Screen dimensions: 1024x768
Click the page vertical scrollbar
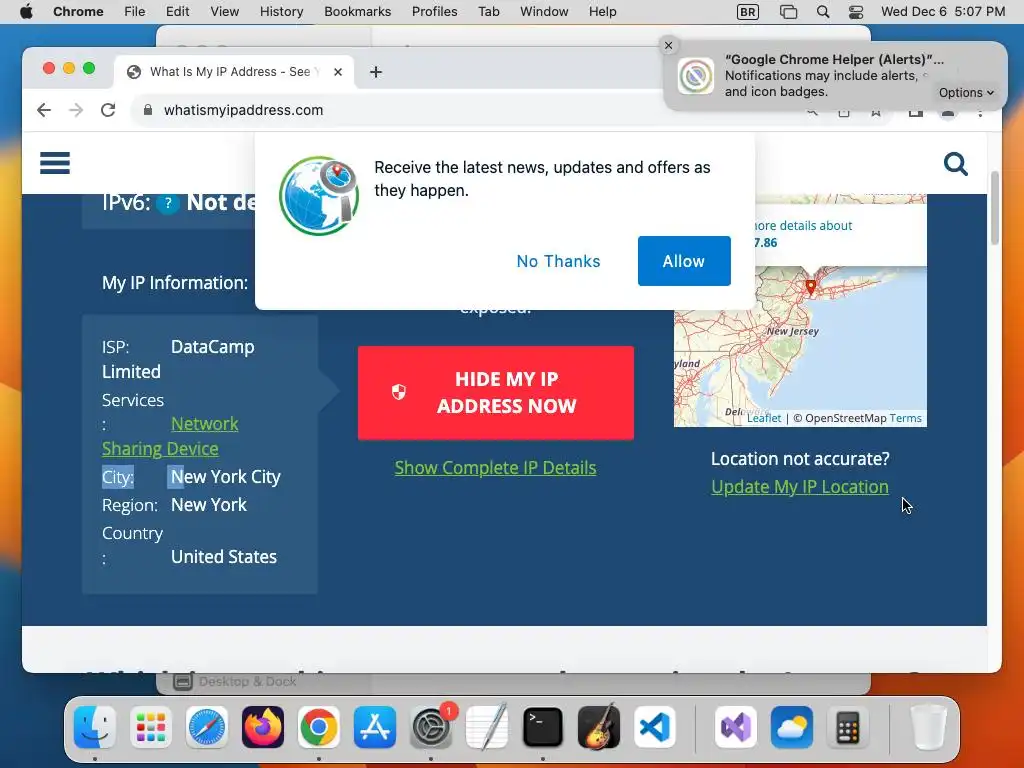point(995,208)
